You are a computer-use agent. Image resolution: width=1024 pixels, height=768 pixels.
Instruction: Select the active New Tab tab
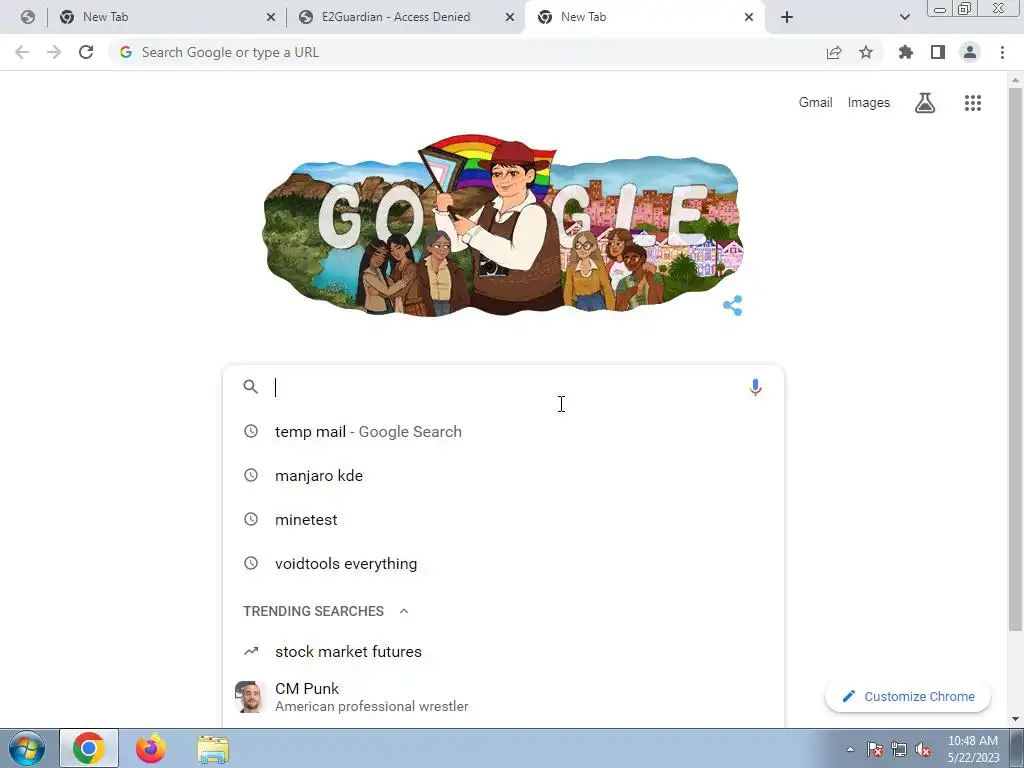click(643, 17)
